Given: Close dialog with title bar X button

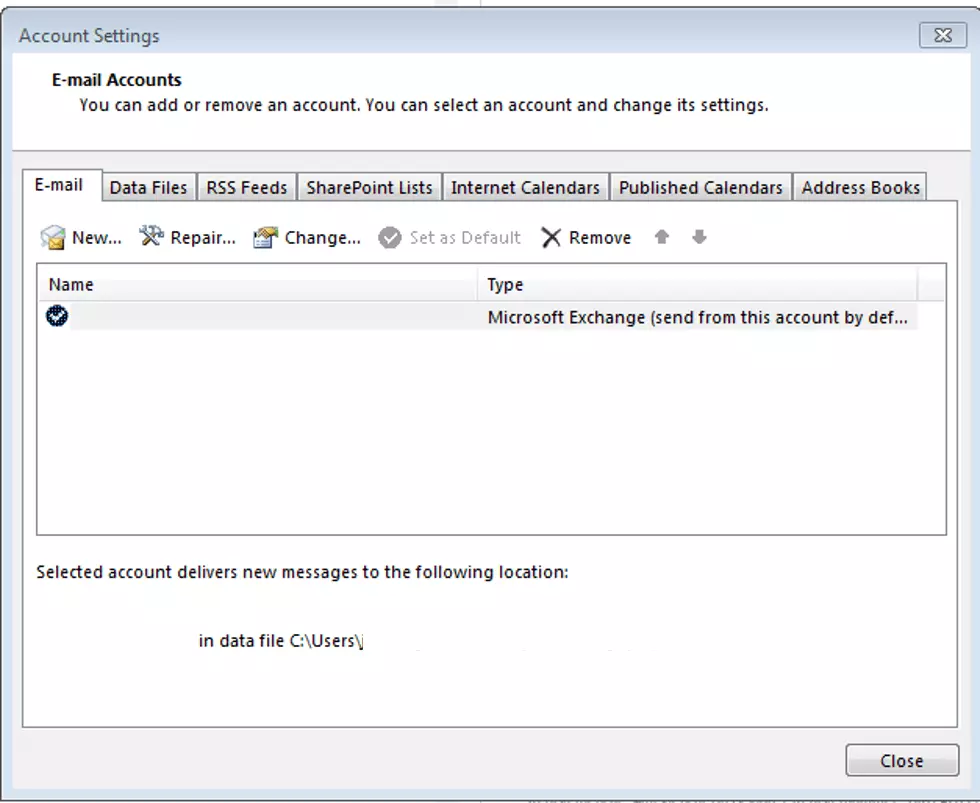Looking at the screenshot, I should tap(942, 35).
